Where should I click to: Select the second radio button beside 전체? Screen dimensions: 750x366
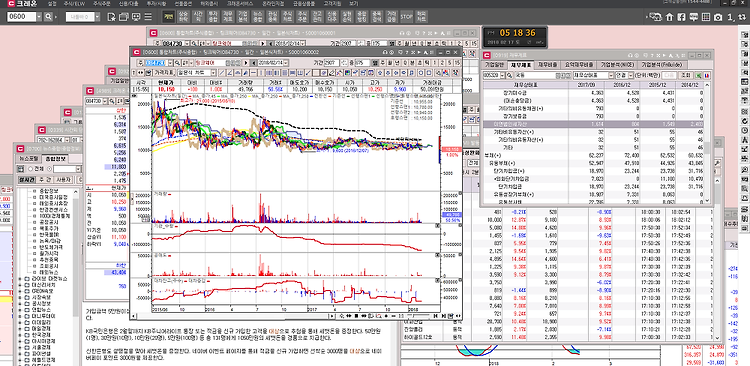(x=49, y=169)
